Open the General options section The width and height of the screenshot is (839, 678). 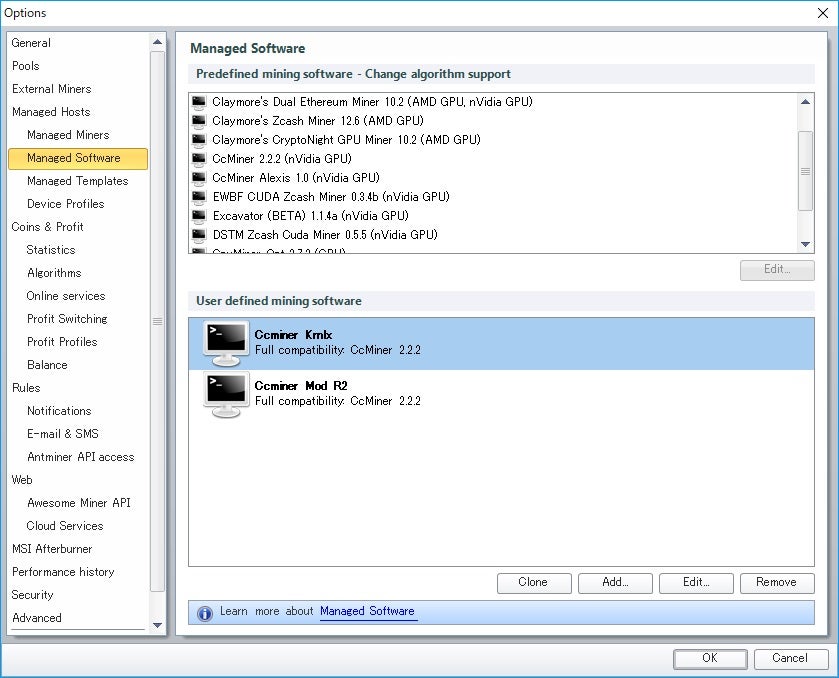point(31,43)
